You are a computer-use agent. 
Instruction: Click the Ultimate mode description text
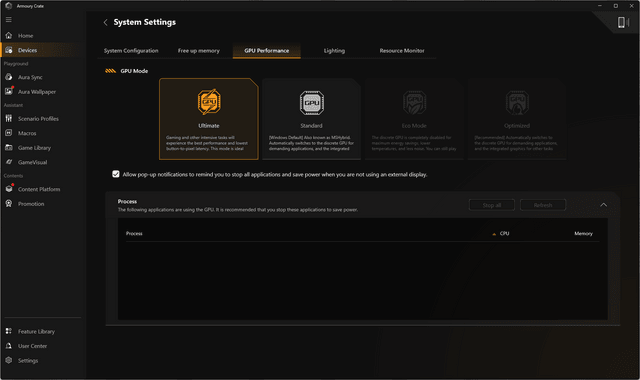coord(207,143)
